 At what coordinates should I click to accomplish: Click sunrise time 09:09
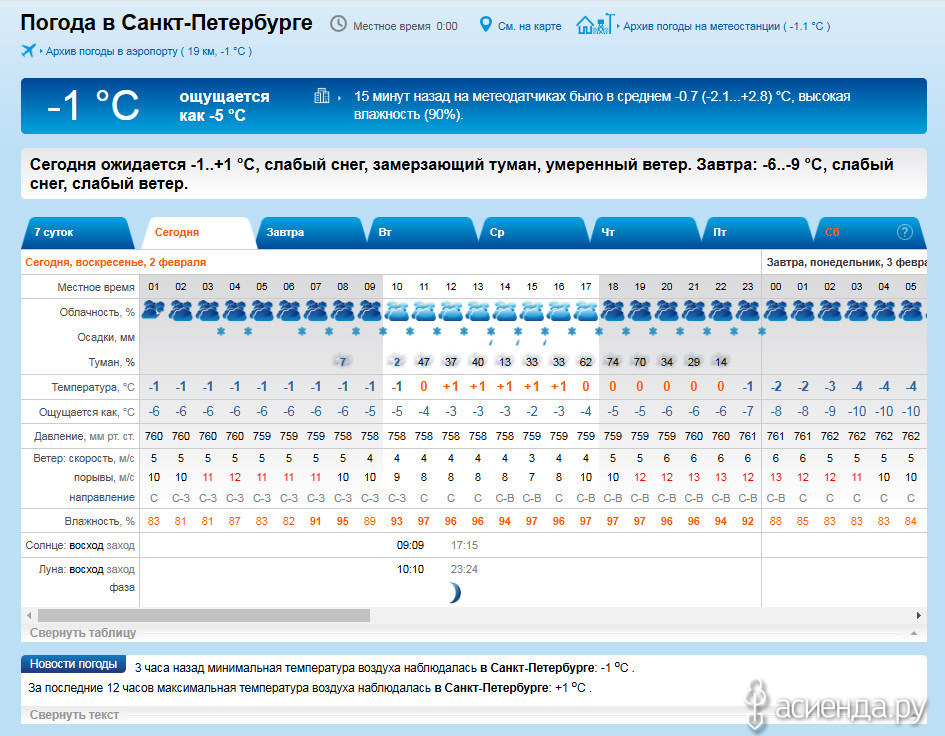[410, 545]
